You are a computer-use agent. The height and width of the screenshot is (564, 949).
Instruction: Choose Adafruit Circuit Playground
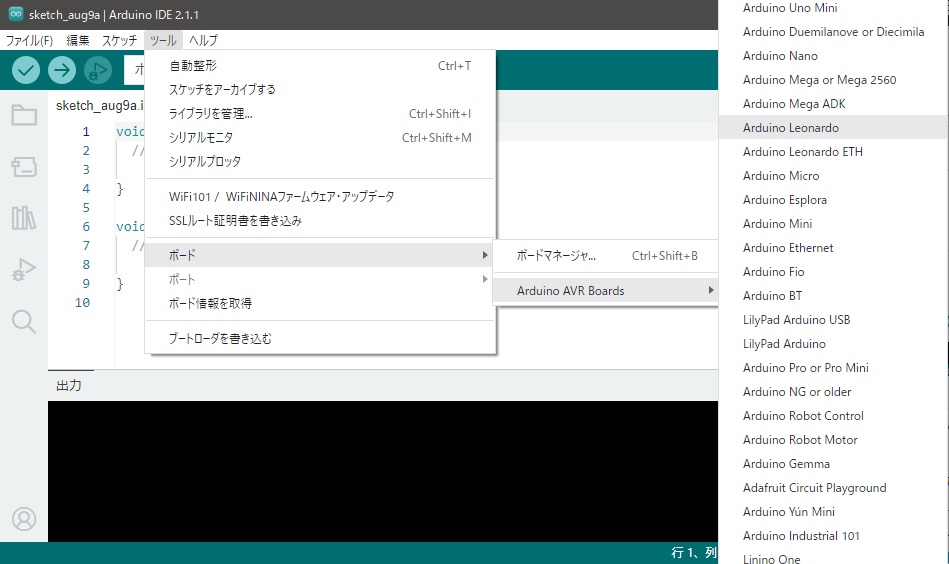click(833, 488)
